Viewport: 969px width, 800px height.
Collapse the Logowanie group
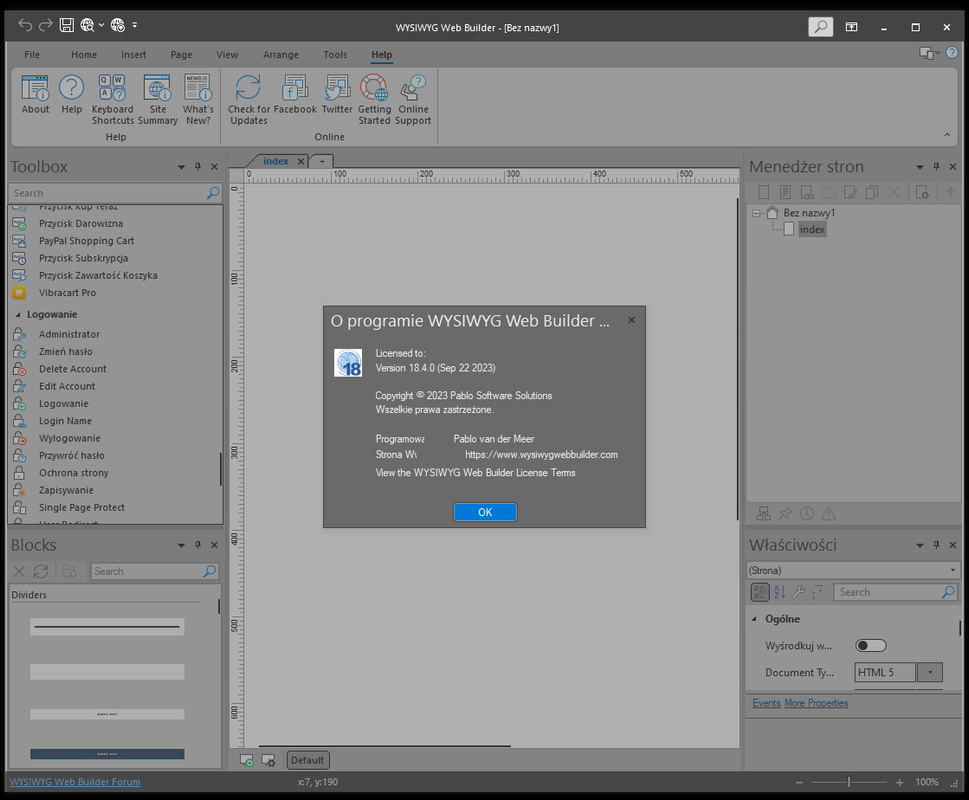(x=18, y=314)
